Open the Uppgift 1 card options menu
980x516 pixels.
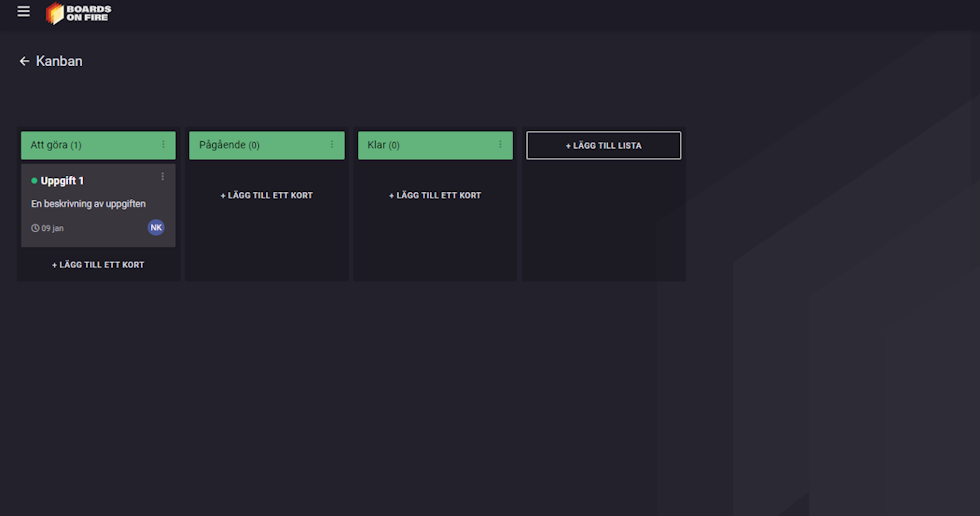tap(162, 177)
